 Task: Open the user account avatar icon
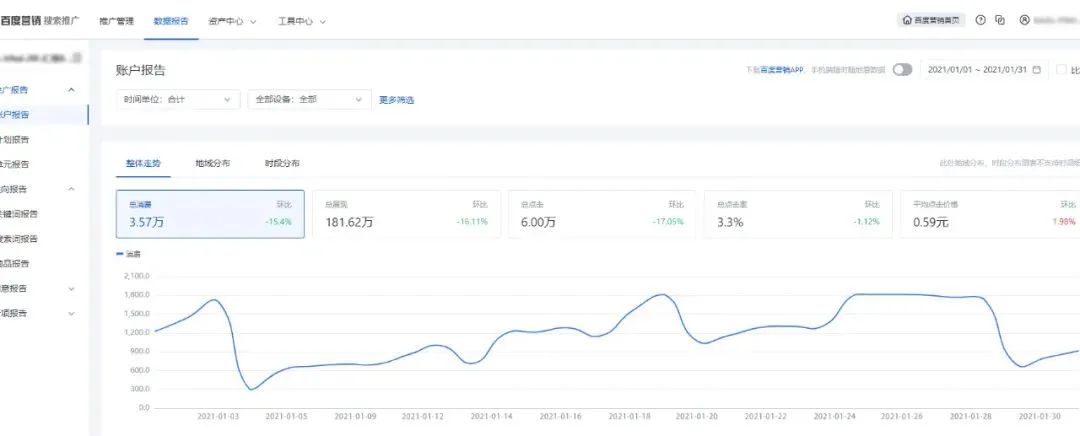pos(1024,20)
